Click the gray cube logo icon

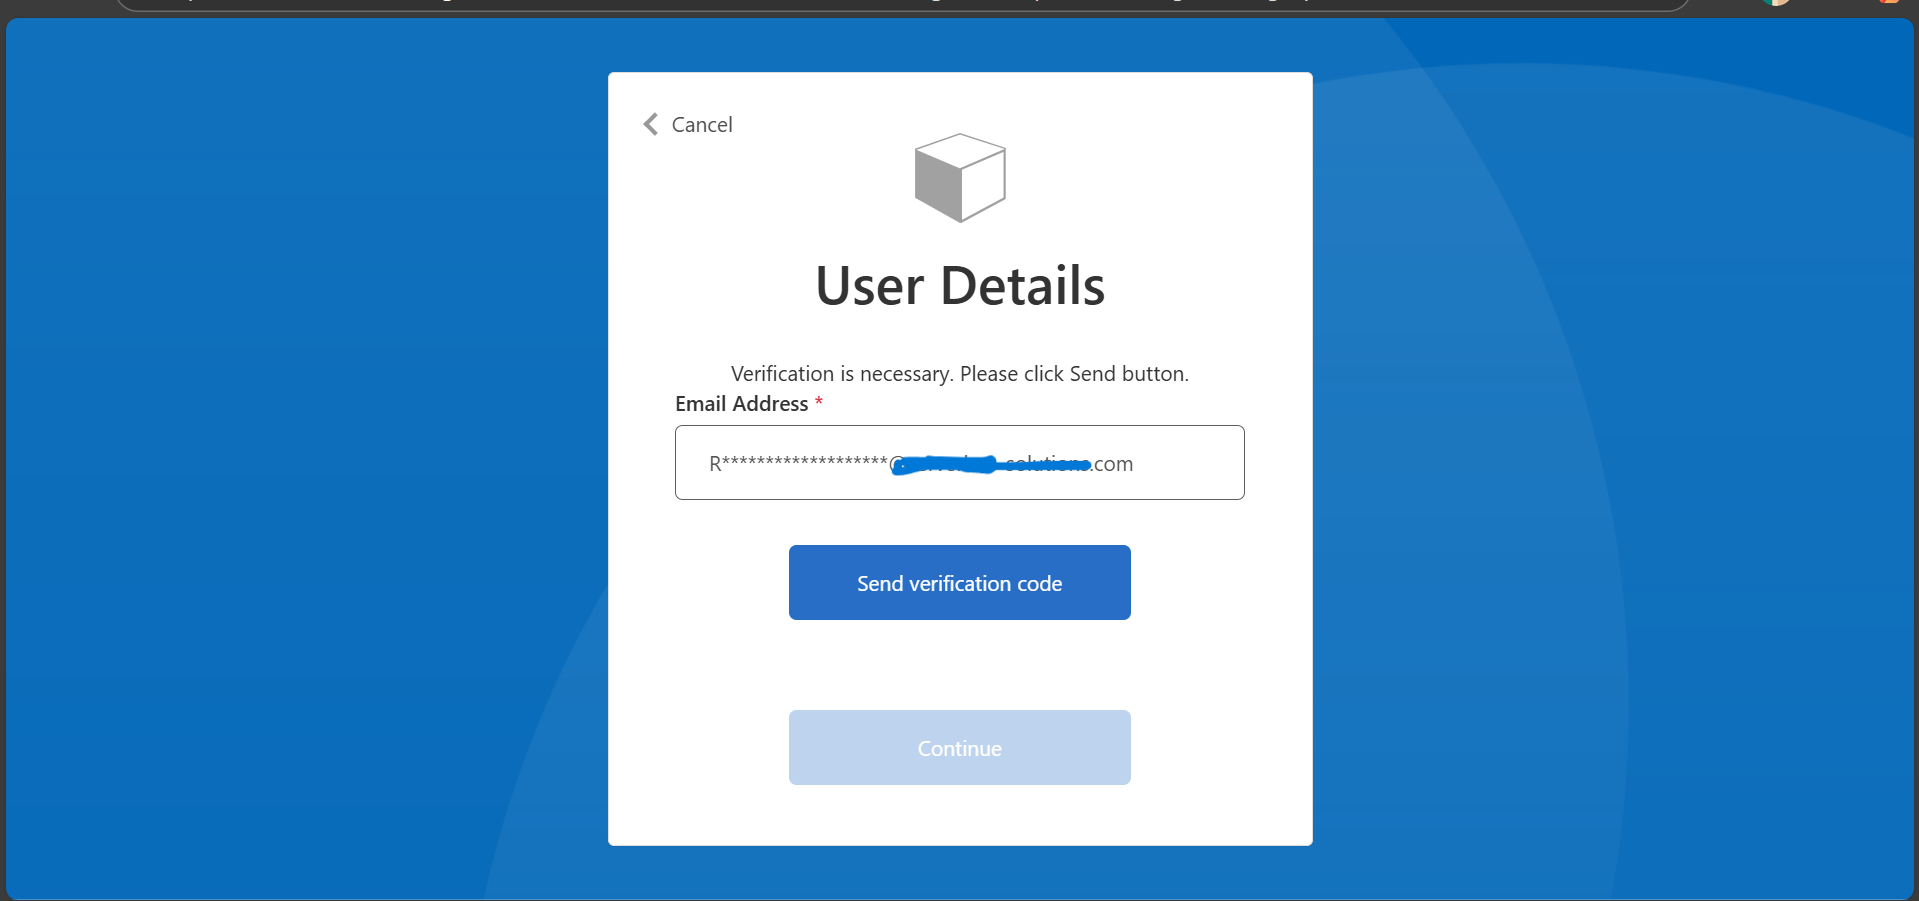point(960,178)
